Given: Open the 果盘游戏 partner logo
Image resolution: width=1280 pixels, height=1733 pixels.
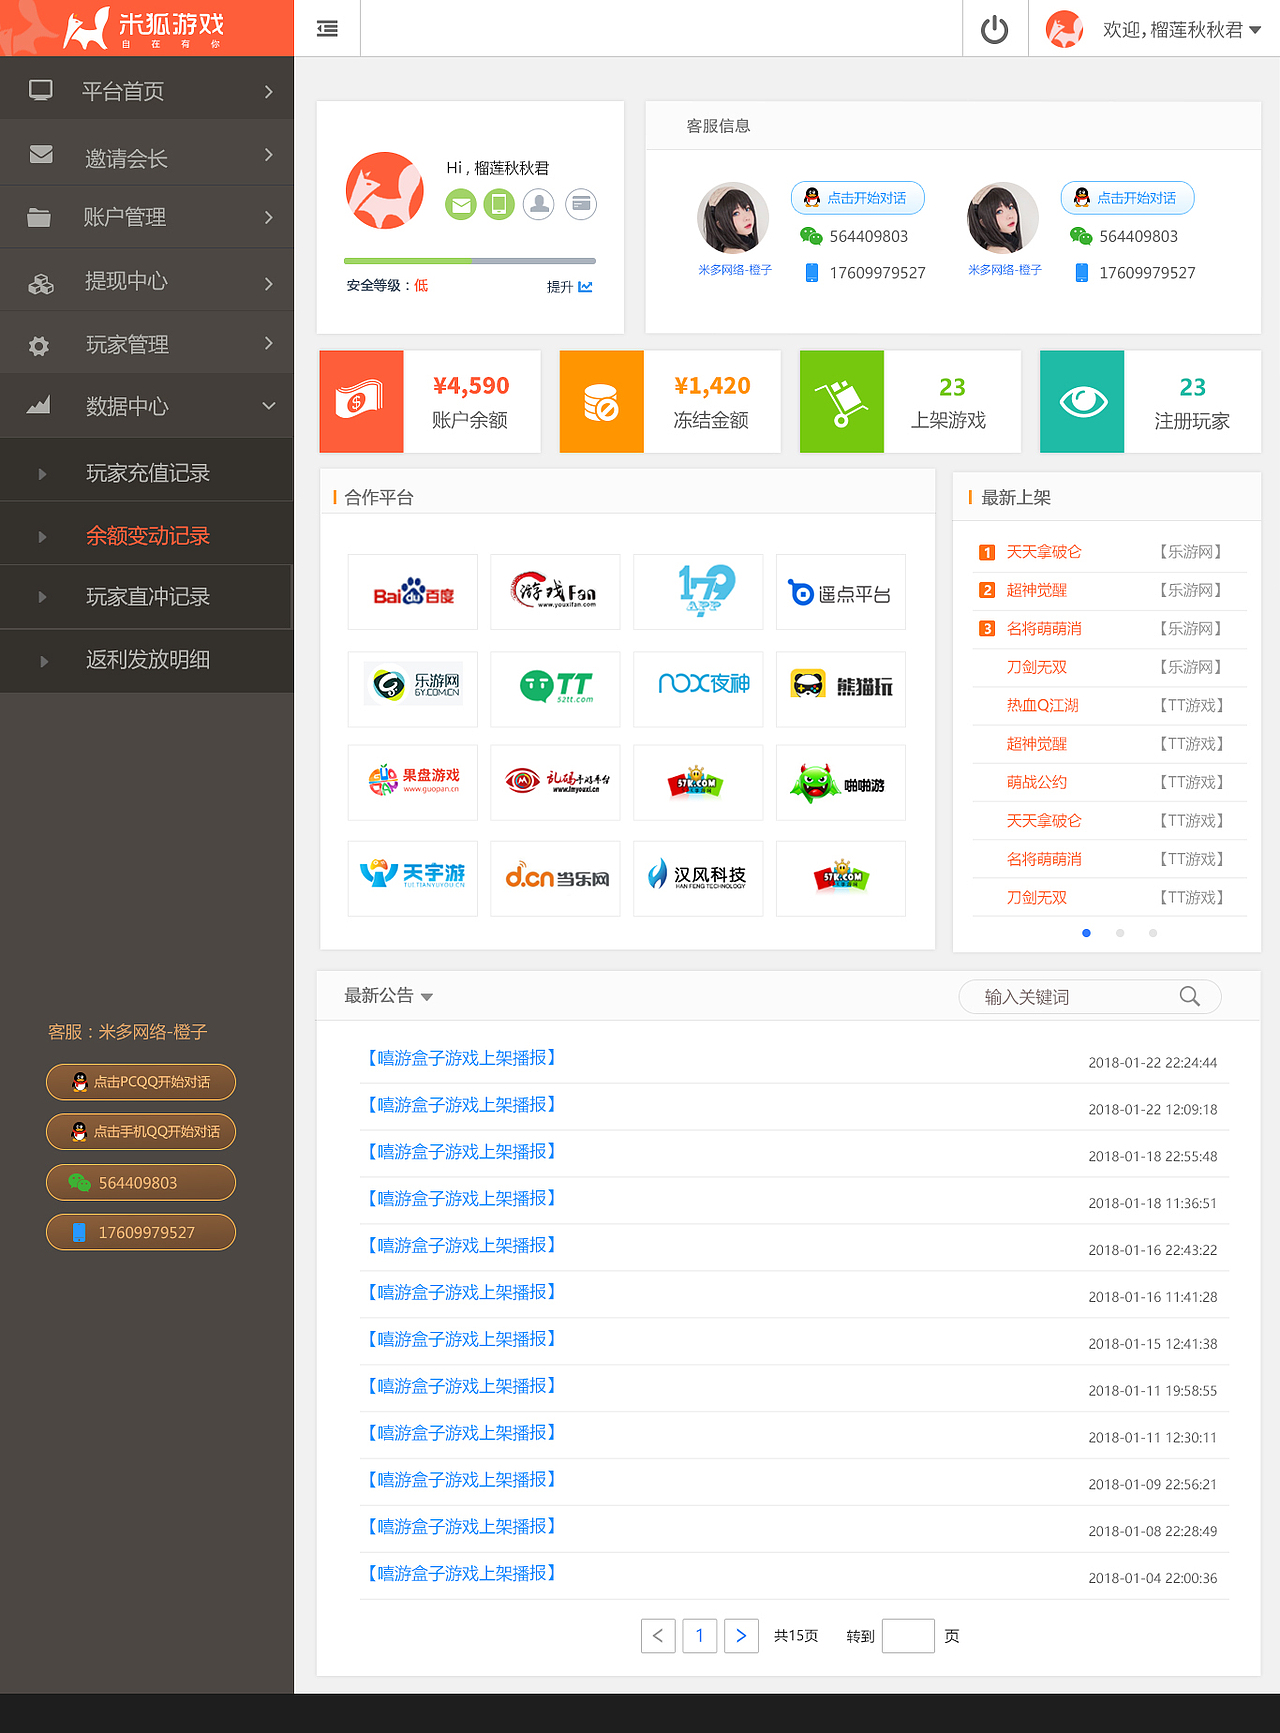Looking at the screenshot, I should pos(413,783).
